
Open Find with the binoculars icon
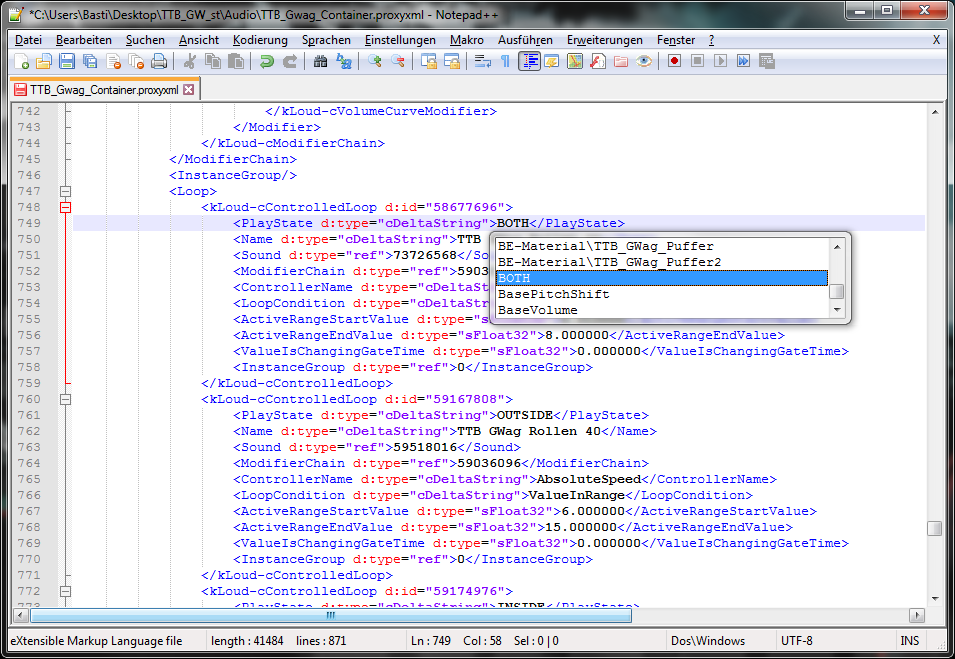pos(320,62)
